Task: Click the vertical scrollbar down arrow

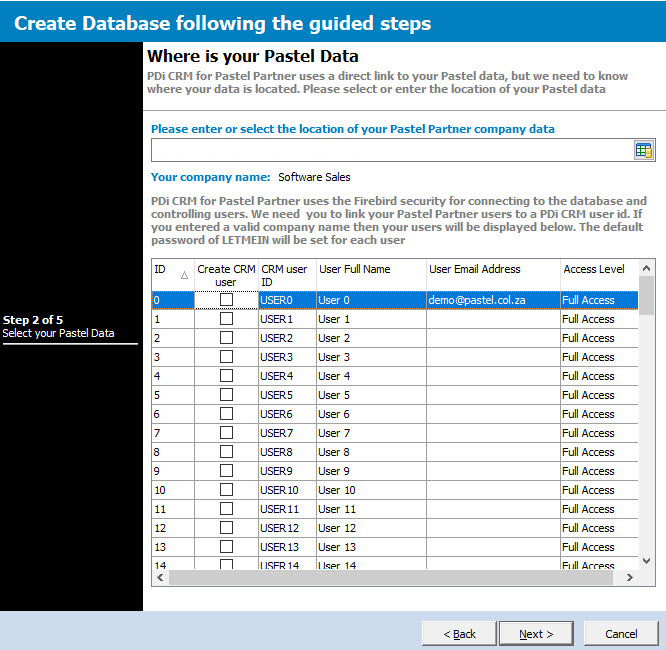Action: [646, 561]
